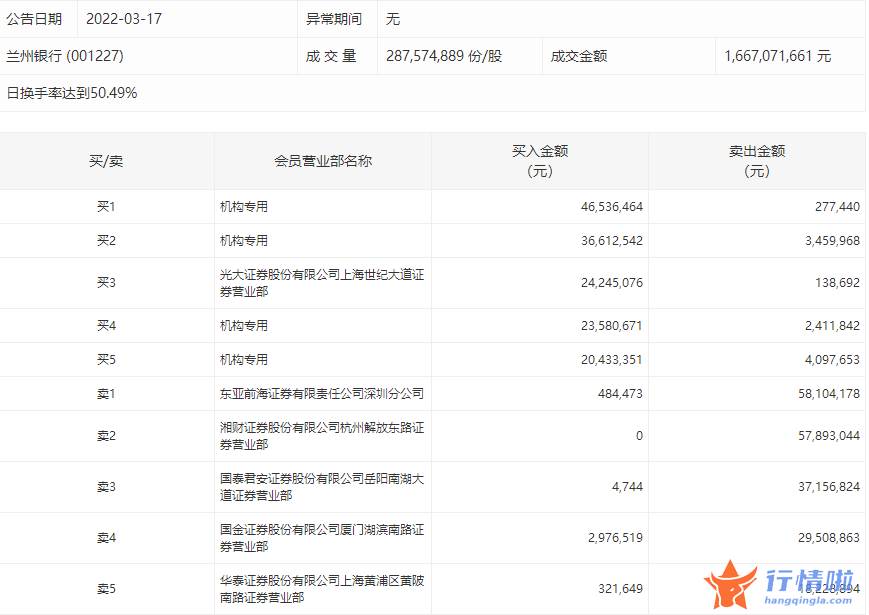Click 机构专用 in the 买2 row
This screenshot has width=869, height=615.
244,240
